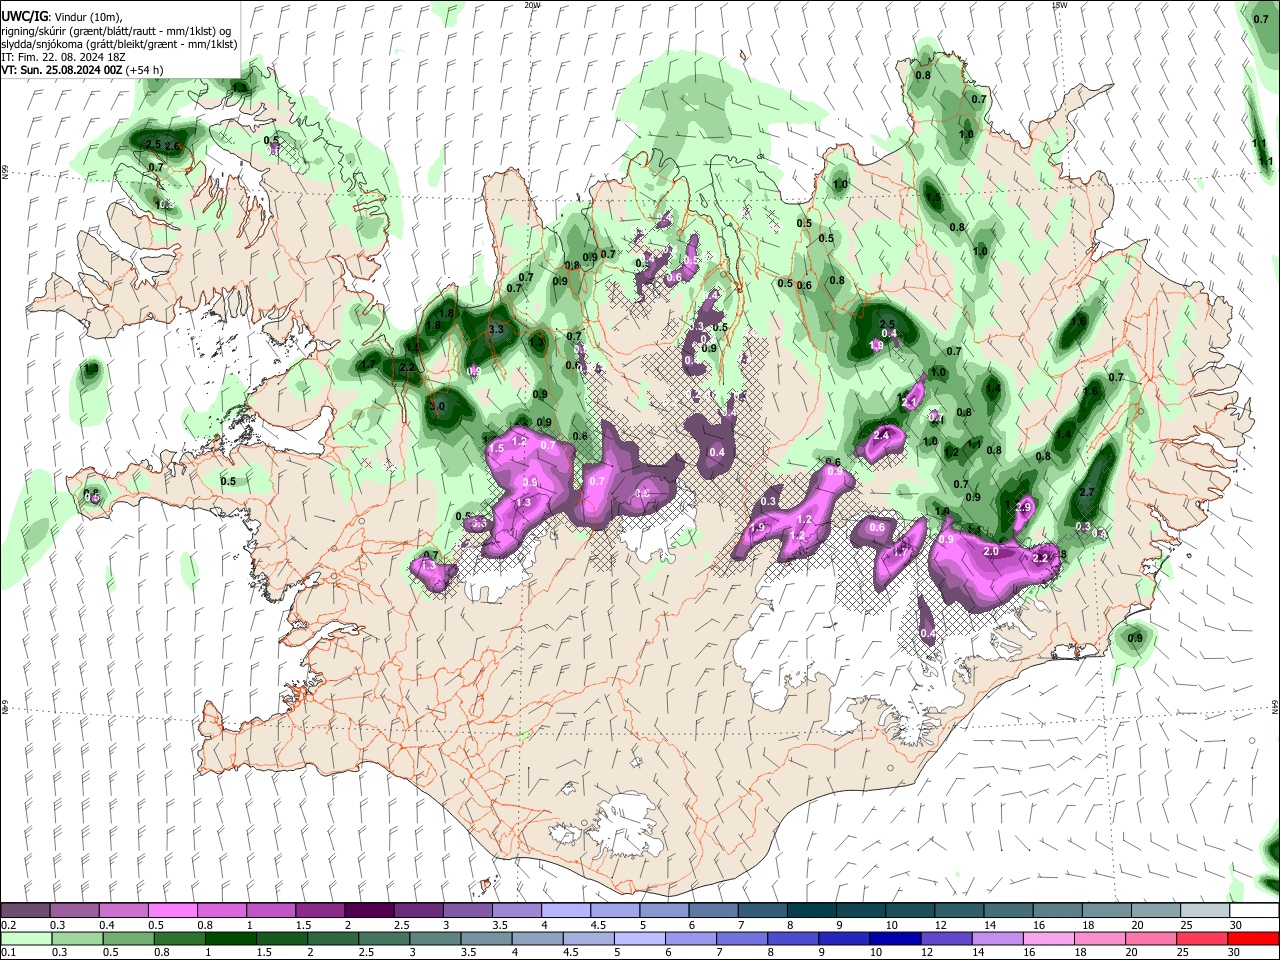Click the white 2.4 snowfall value
Screen dimensions: 1280x960
[x=881, y=436]
